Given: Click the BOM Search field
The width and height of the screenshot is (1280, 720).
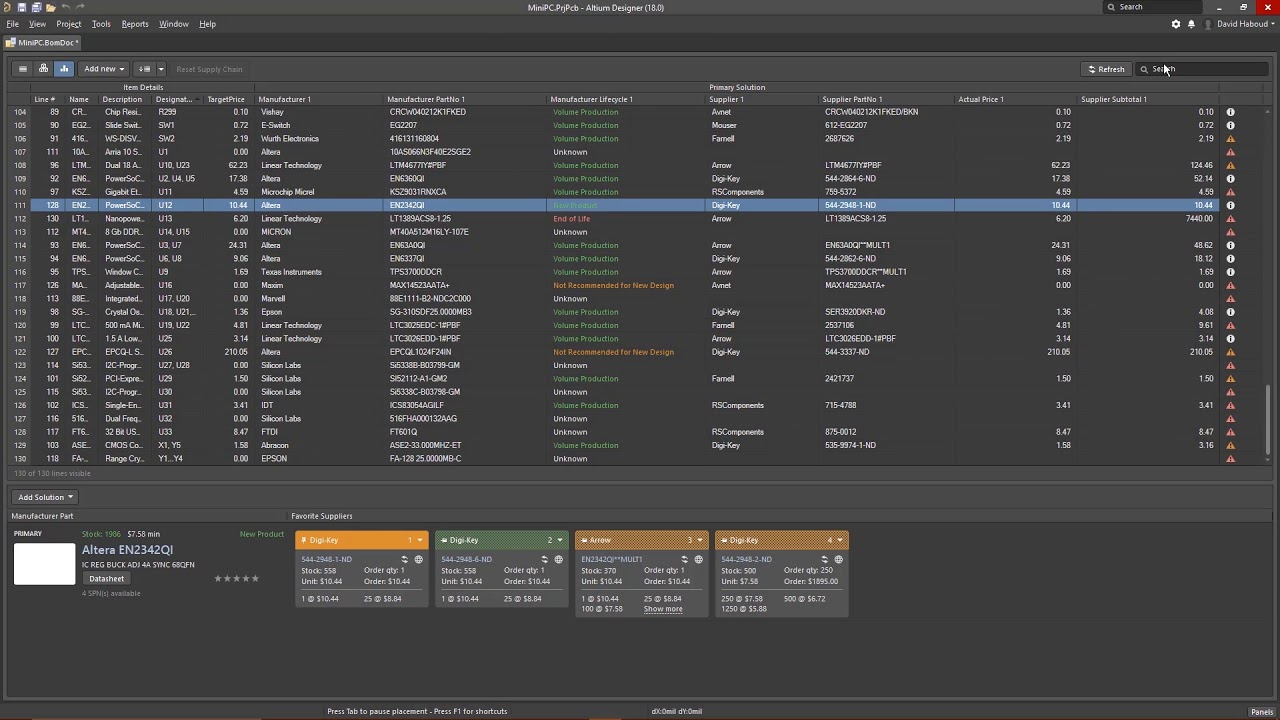Looking at the screenshot, I should pyautogui.click(x=1203, y=69).
